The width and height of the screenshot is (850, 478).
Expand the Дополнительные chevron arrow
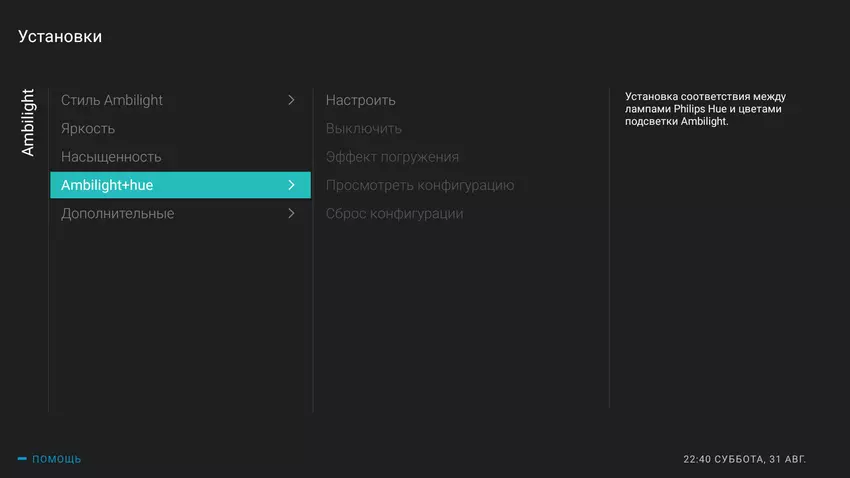coord(291,213)
